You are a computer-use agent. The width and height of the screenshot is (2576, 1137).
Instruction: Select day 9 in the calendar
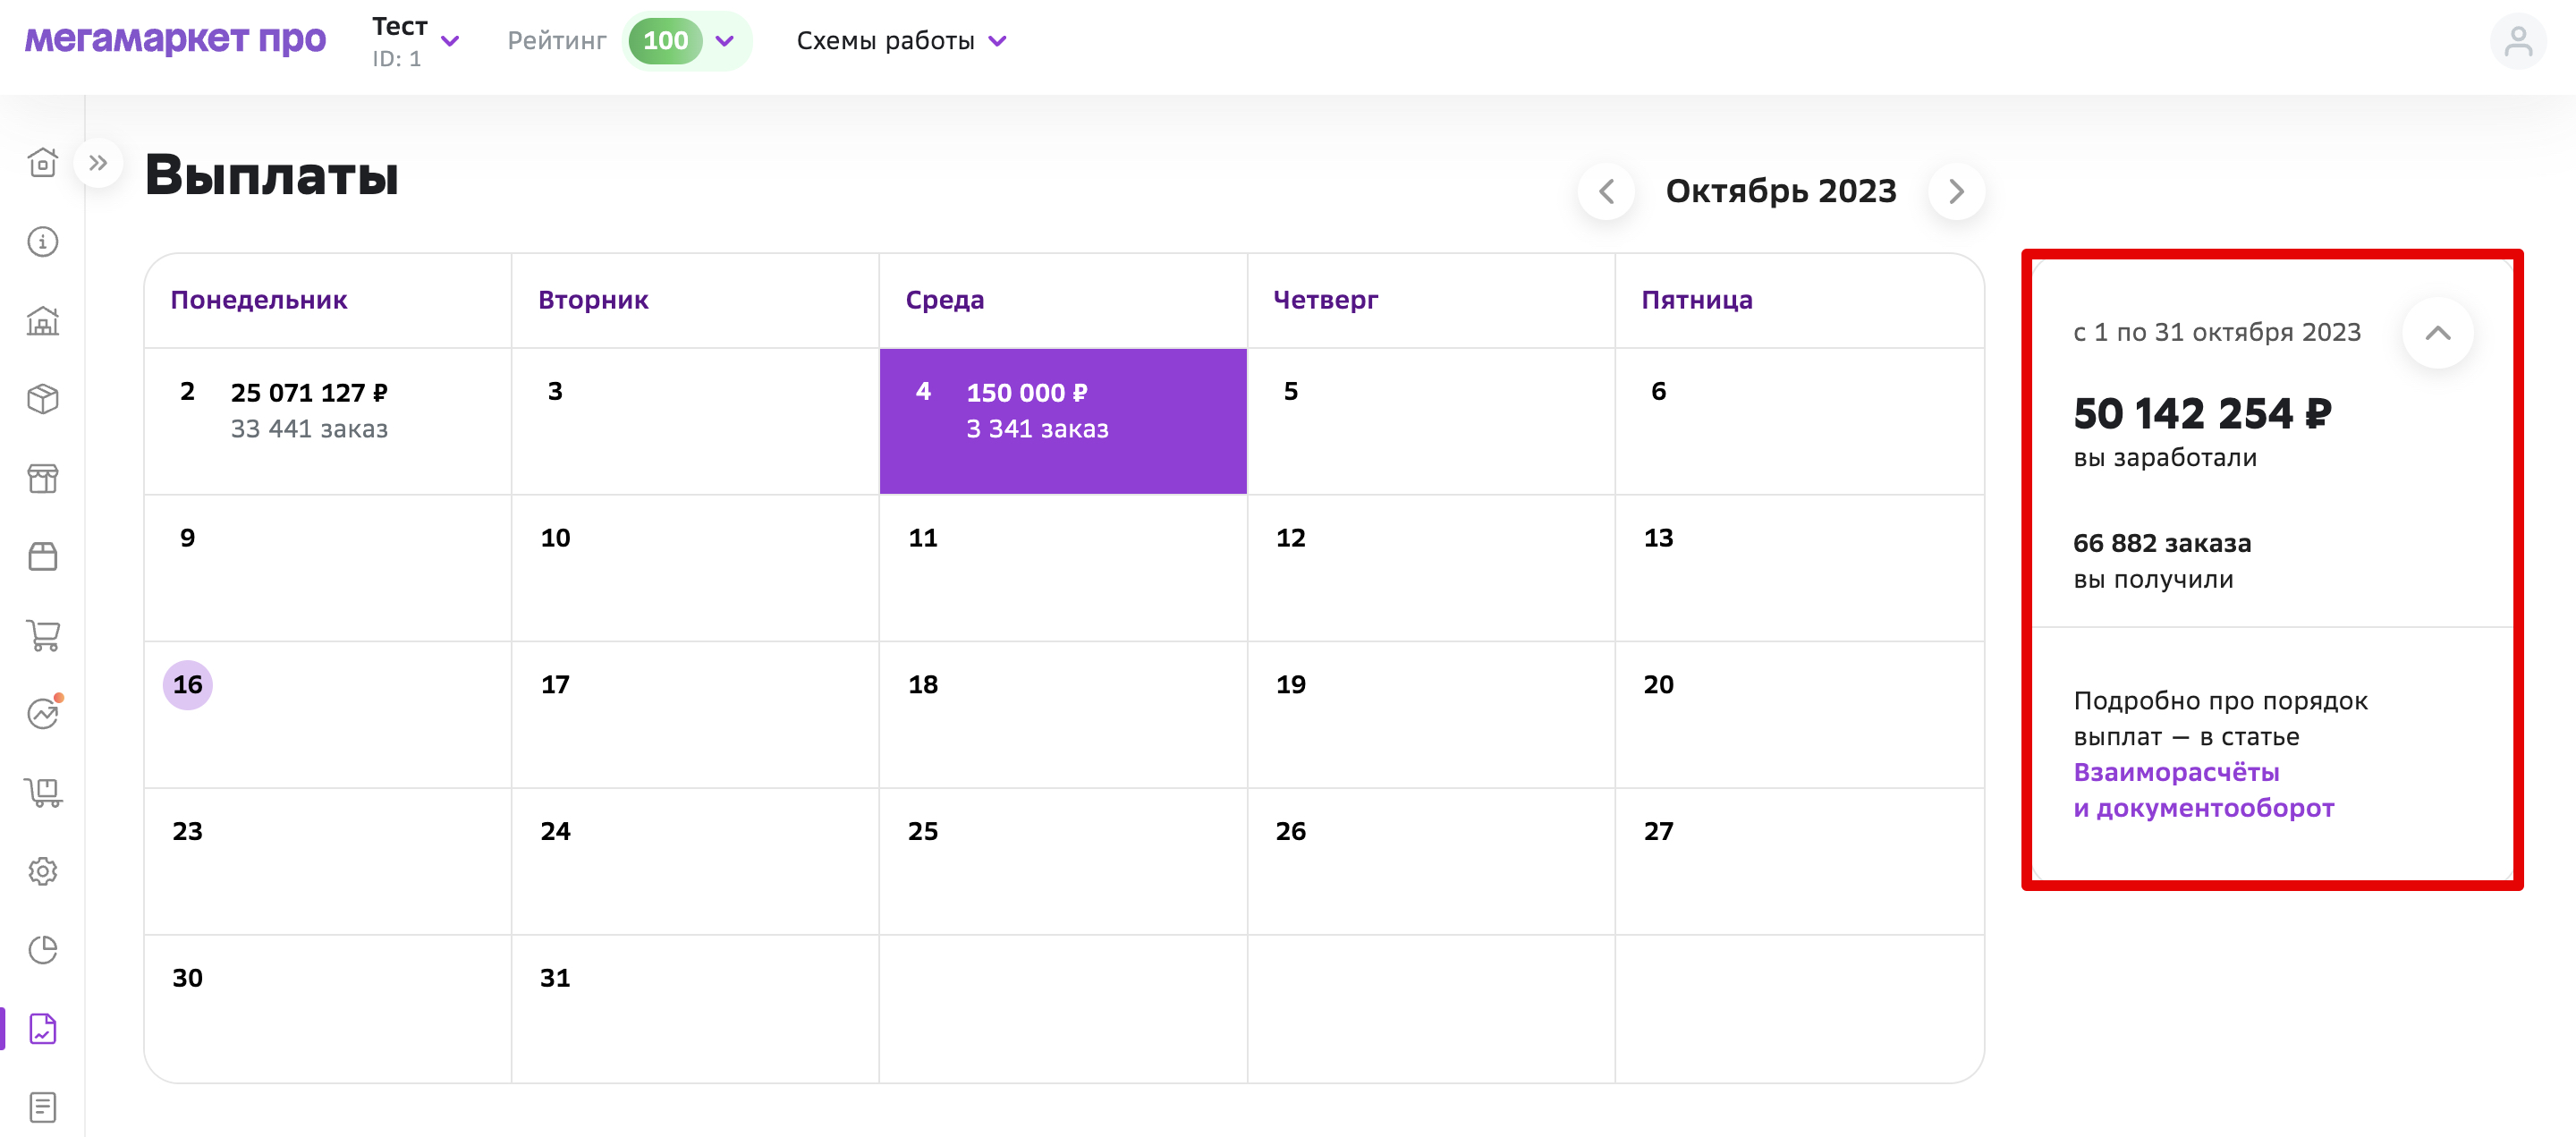tap(328, 568)
